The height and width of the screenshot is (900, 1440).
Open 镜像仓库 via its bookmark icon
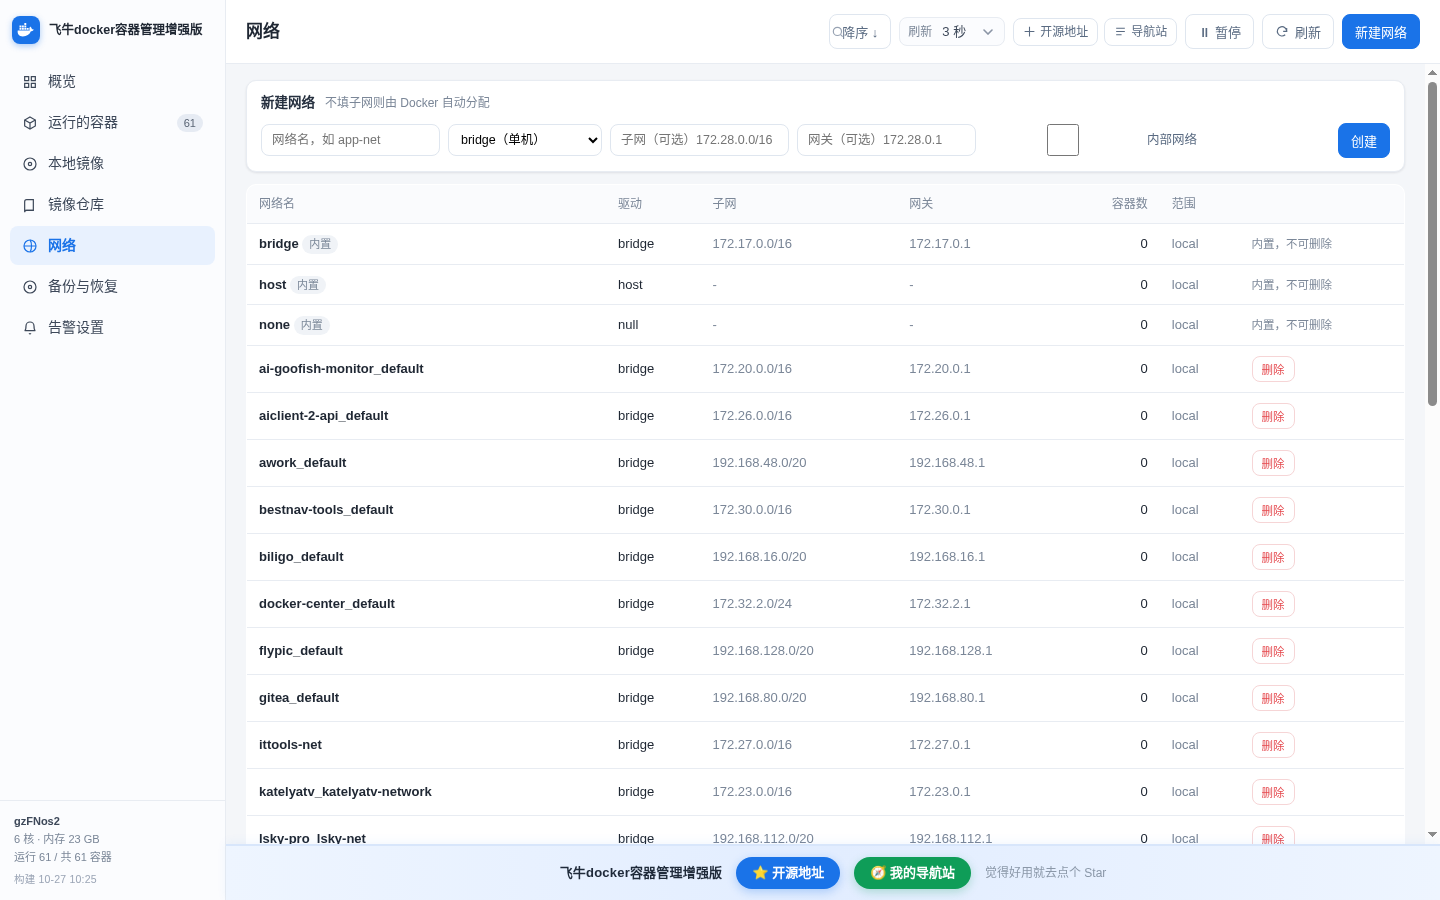click(x=30, y=205)
